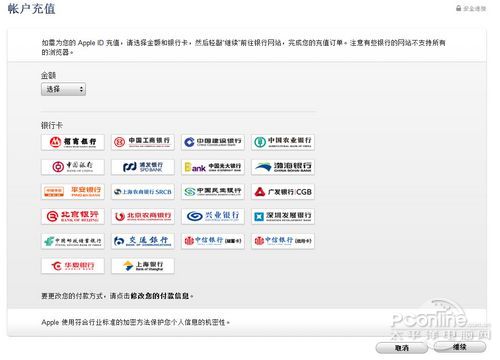Choose Bank of China 中国银行 logo
Image resolution: width=500 pixels, height=360 pixels.
click(73, 167)
